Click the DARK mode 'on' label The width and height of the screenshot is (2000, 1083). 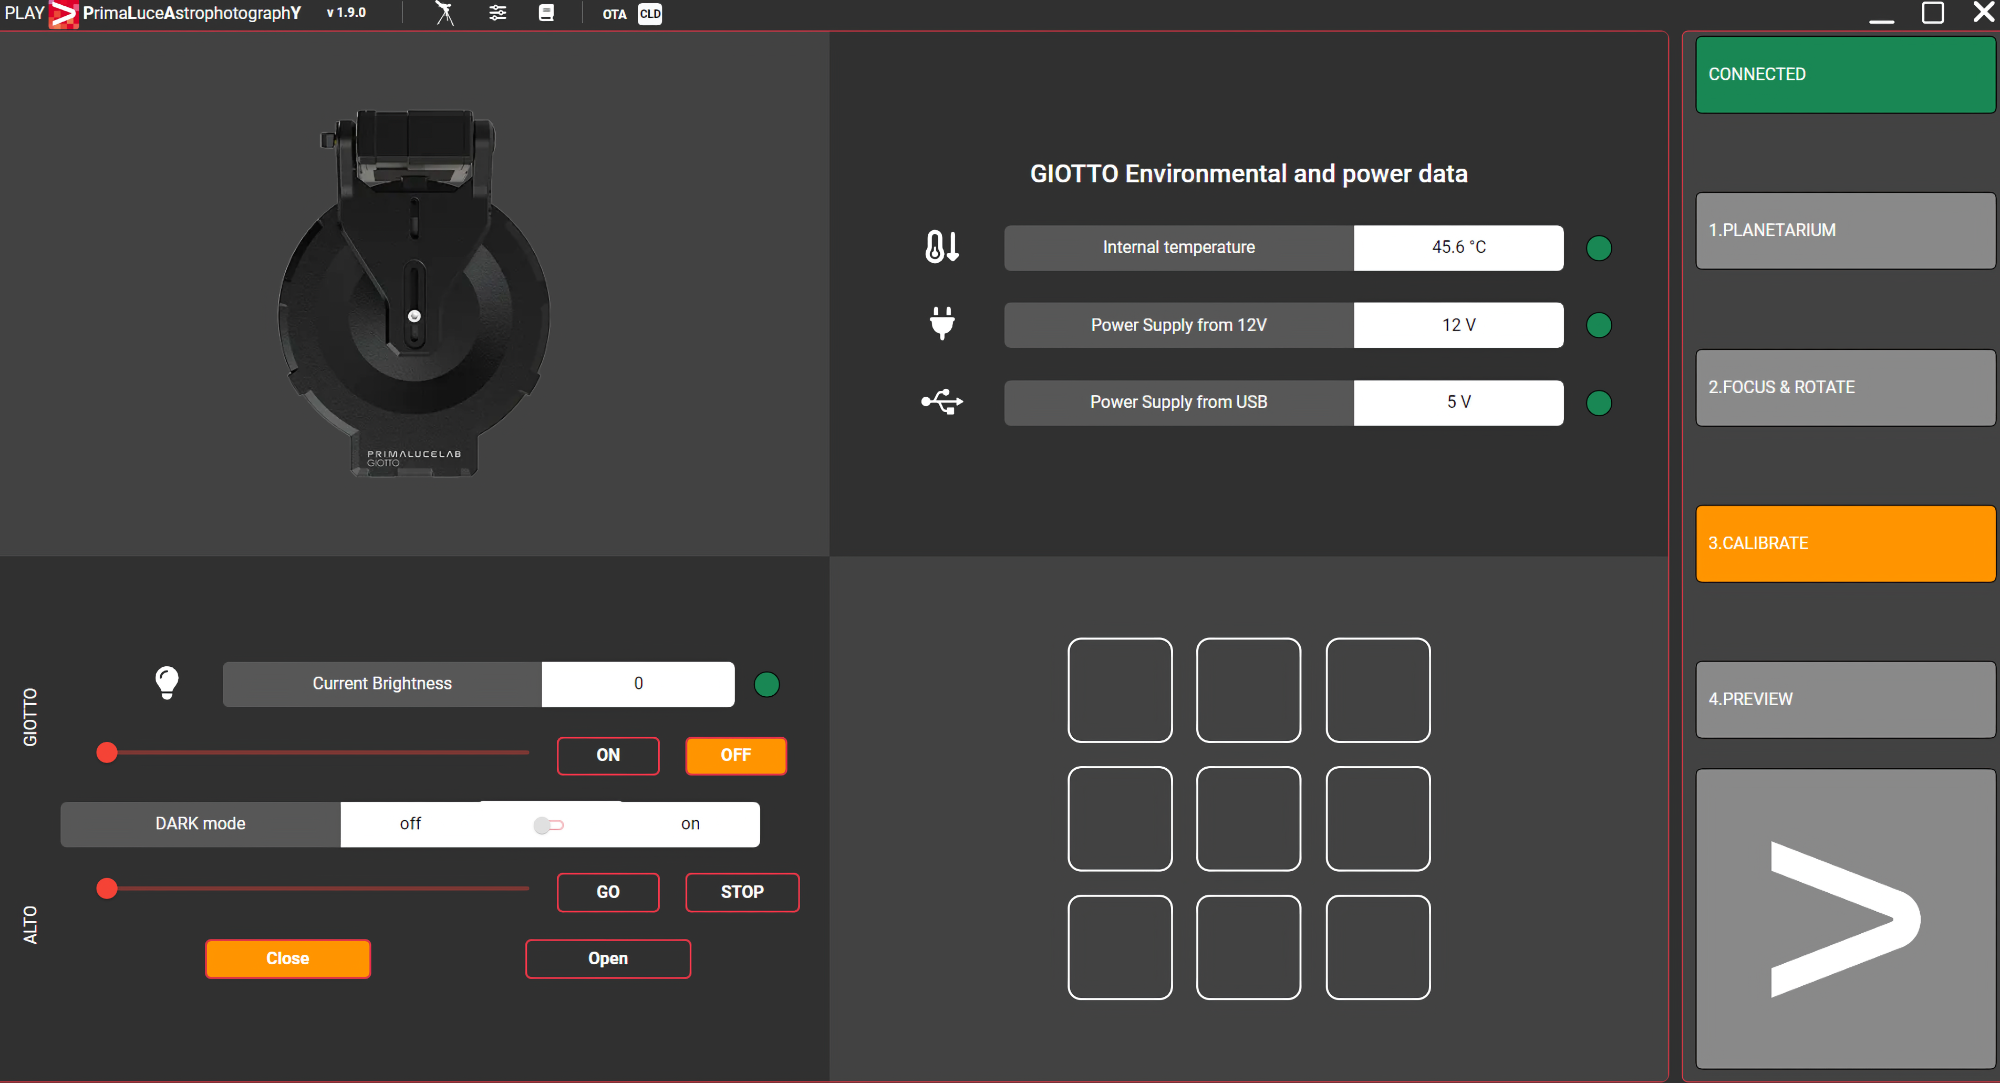pyautogui.click(x=690, y=824)
